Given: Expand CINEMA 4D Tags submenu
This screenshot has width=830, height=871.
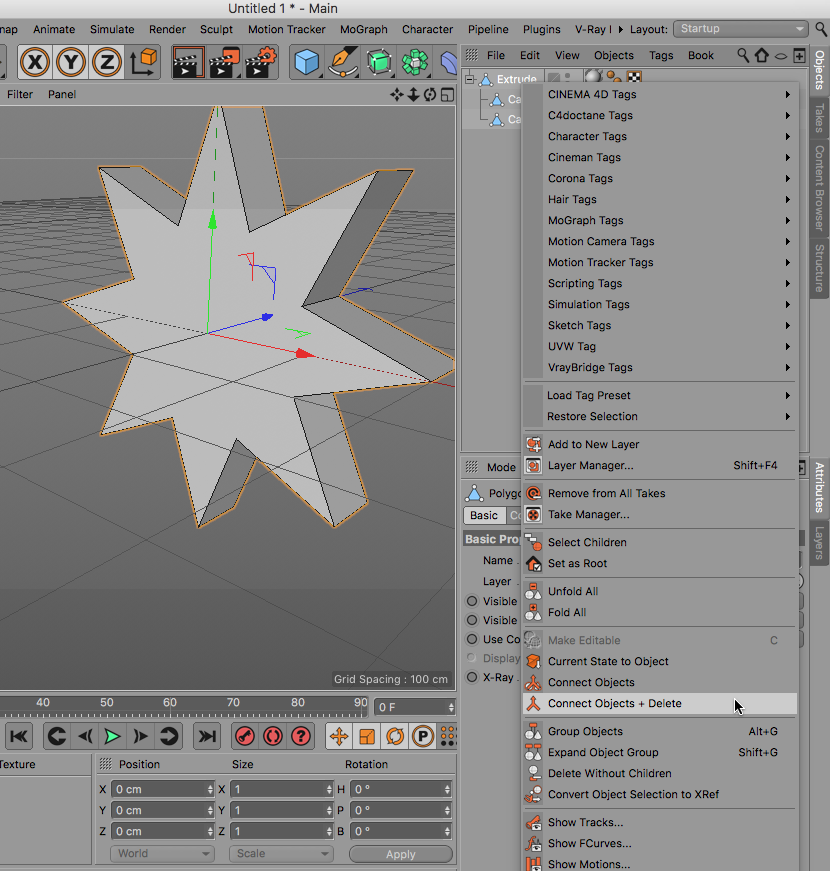Looking at the screenshot, I should click(660, 94).
